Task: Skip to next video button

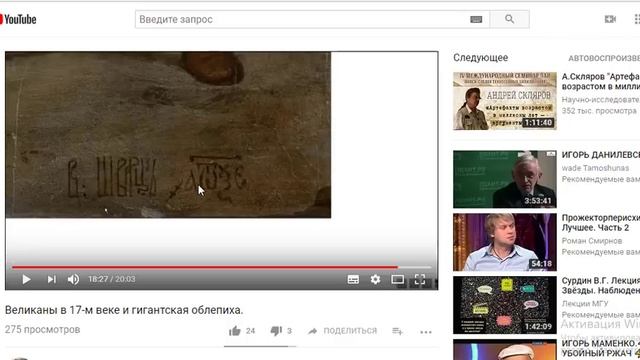Action: (51, 279)
